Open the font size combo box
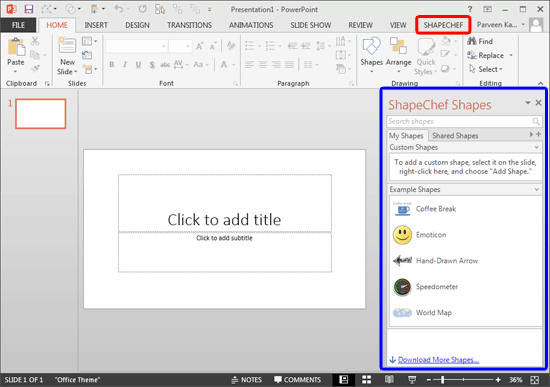550x387 pixels. 180,46
